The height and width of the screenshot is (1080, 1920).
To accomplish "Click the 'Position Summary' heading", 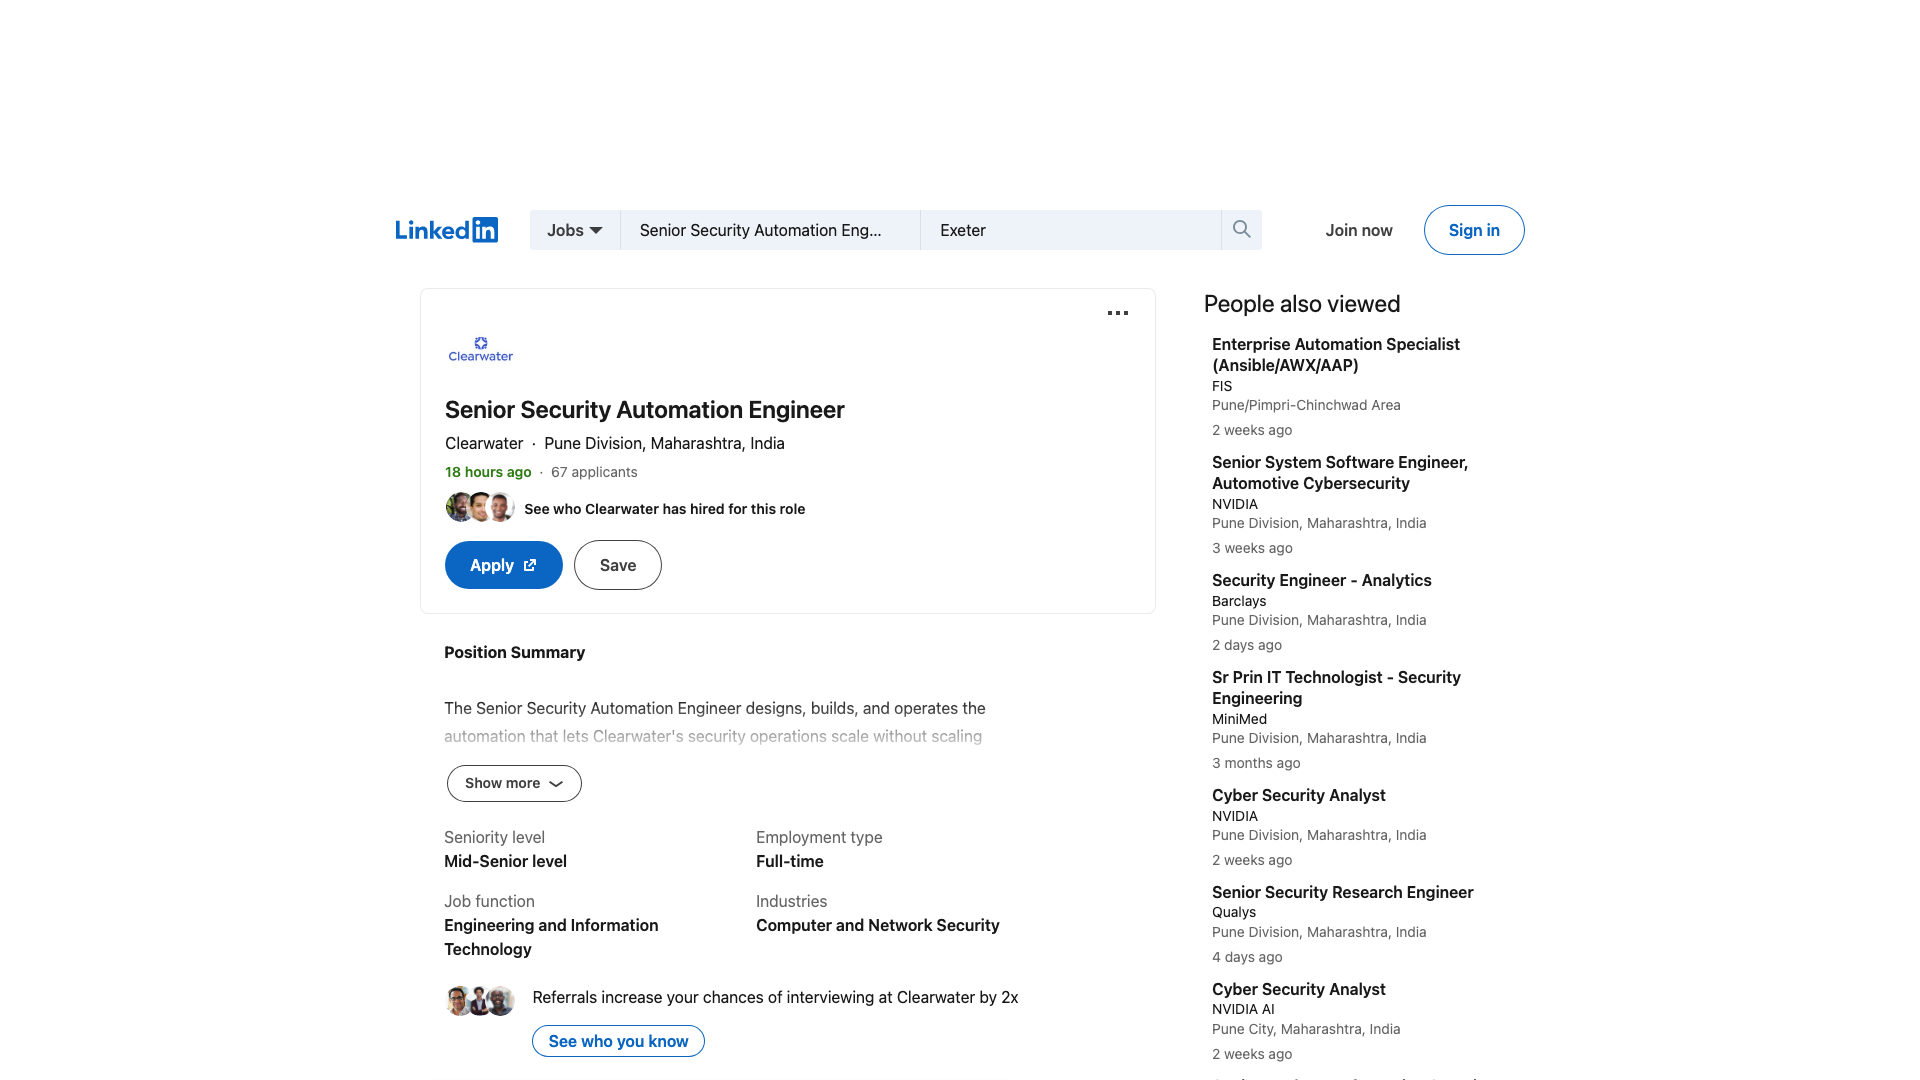I will [514, 652].
